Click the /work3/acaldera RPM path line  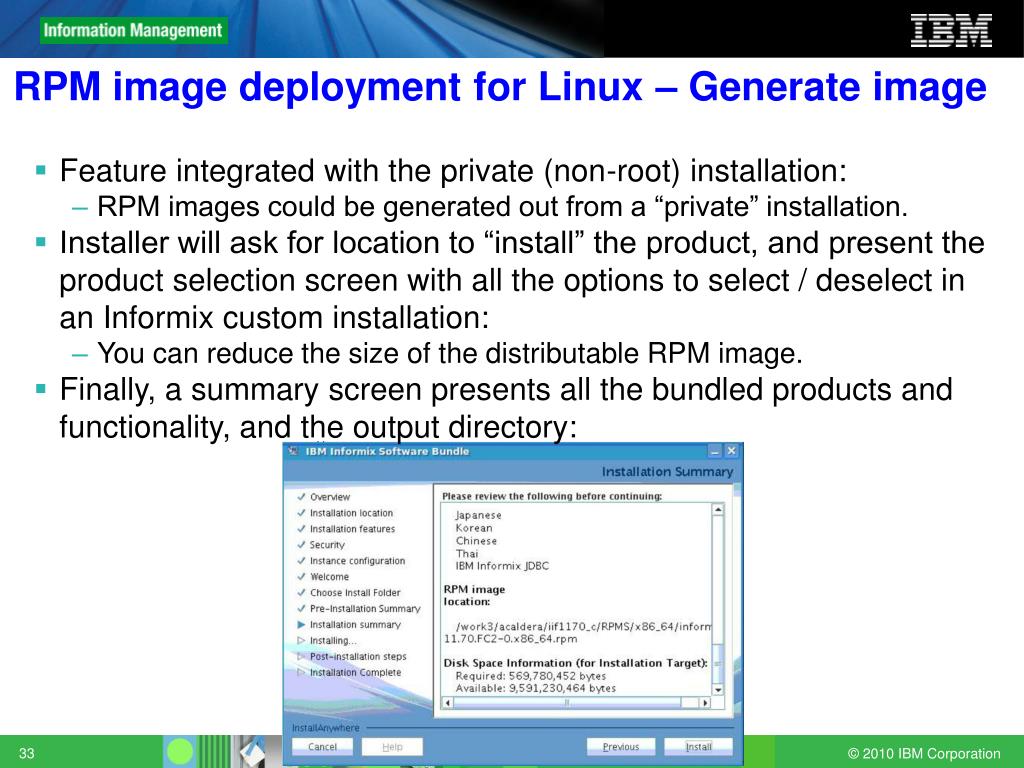[x=583, y=626]
